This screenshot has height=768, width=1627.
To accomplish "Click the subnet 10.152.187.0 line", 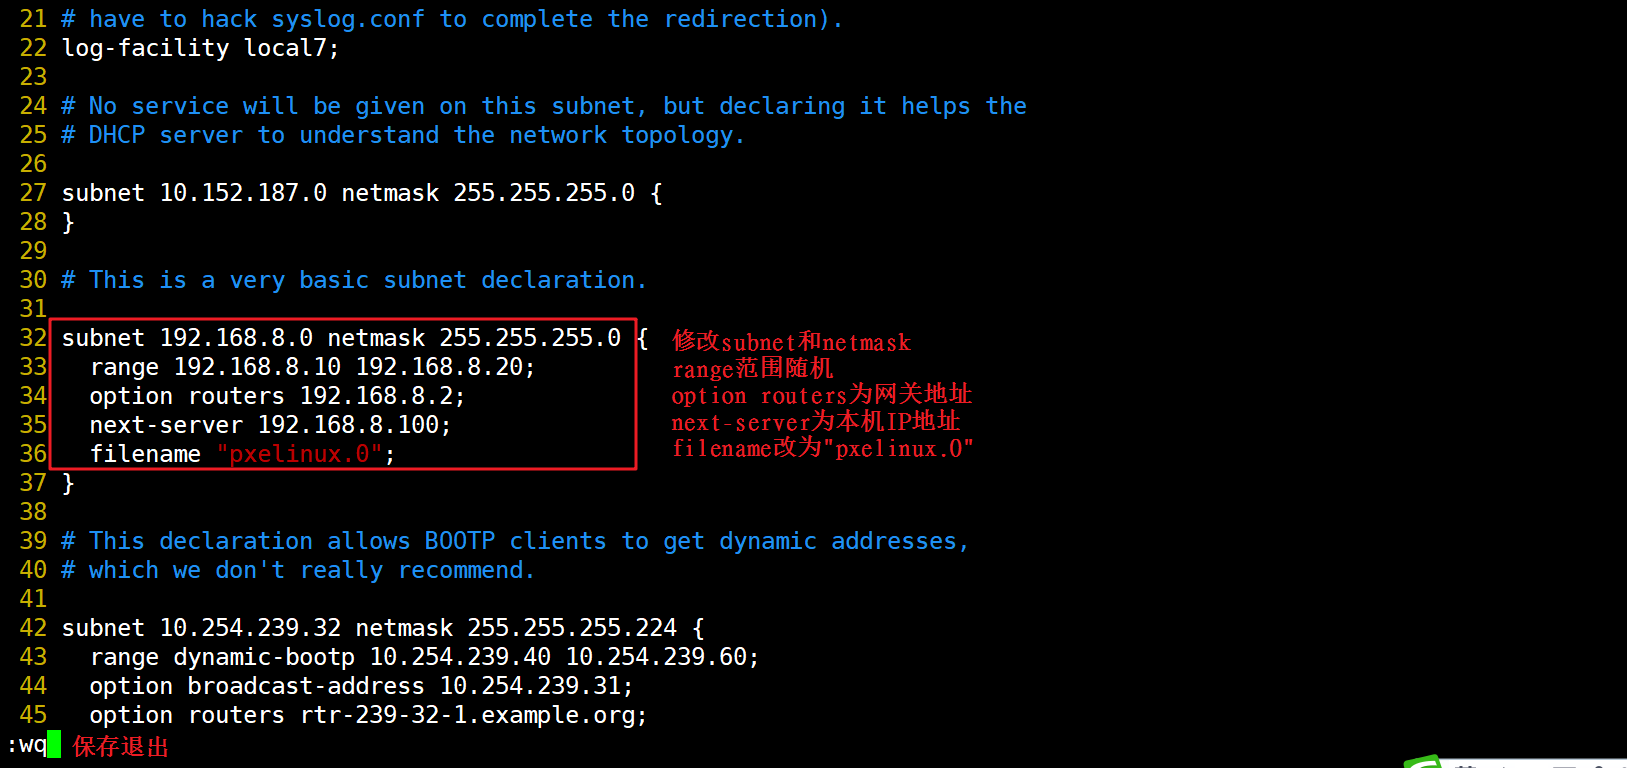I will 360,193.
